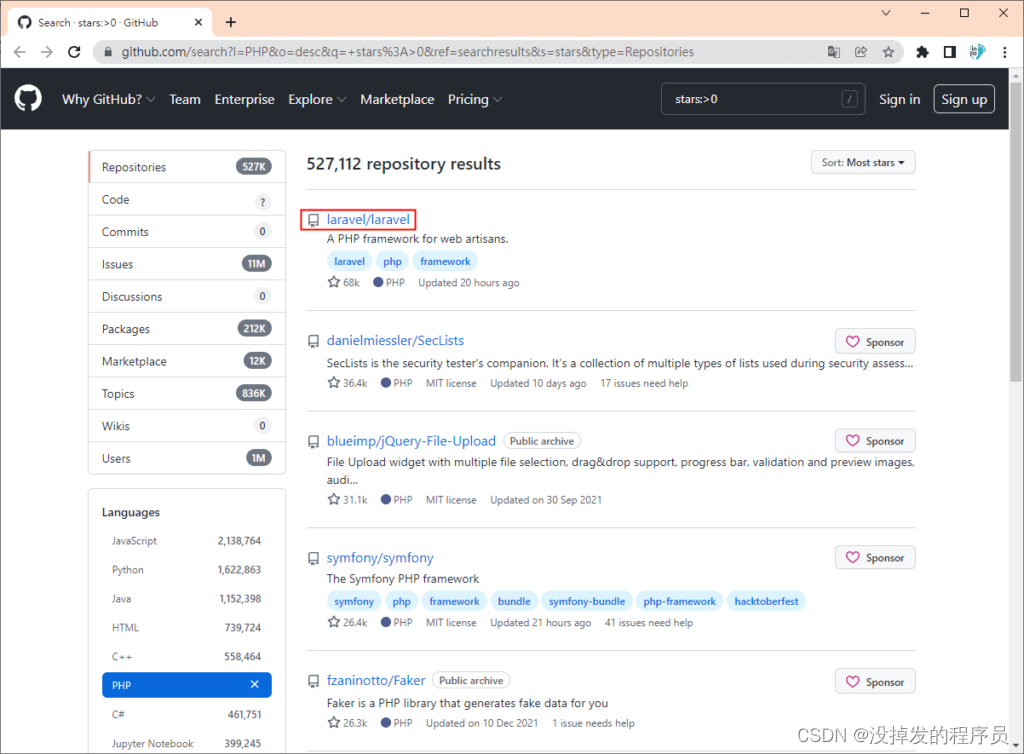
Task: Open the Sort: Most stars dropdown
Action: pyautogui.click(x=862, y=161)
